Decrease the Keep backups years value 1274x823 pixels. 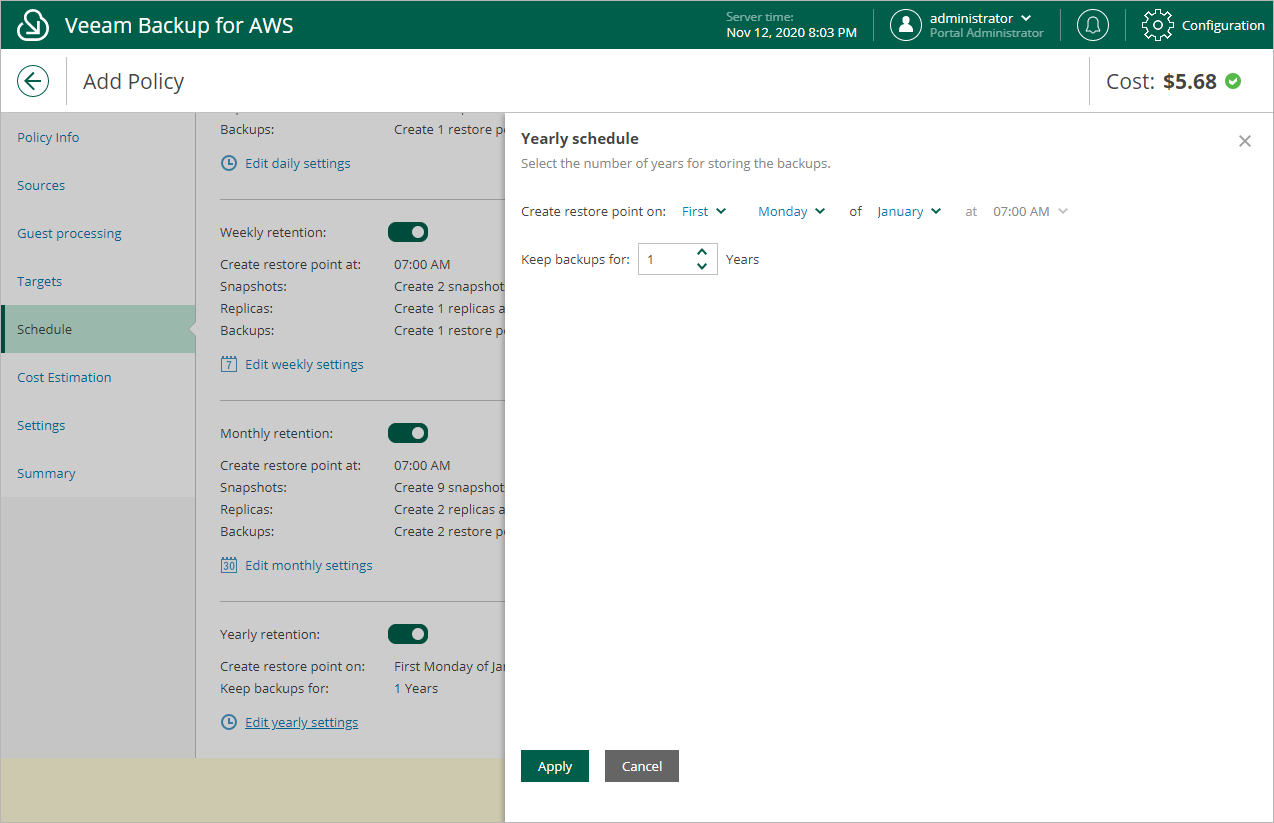(702, 266)
